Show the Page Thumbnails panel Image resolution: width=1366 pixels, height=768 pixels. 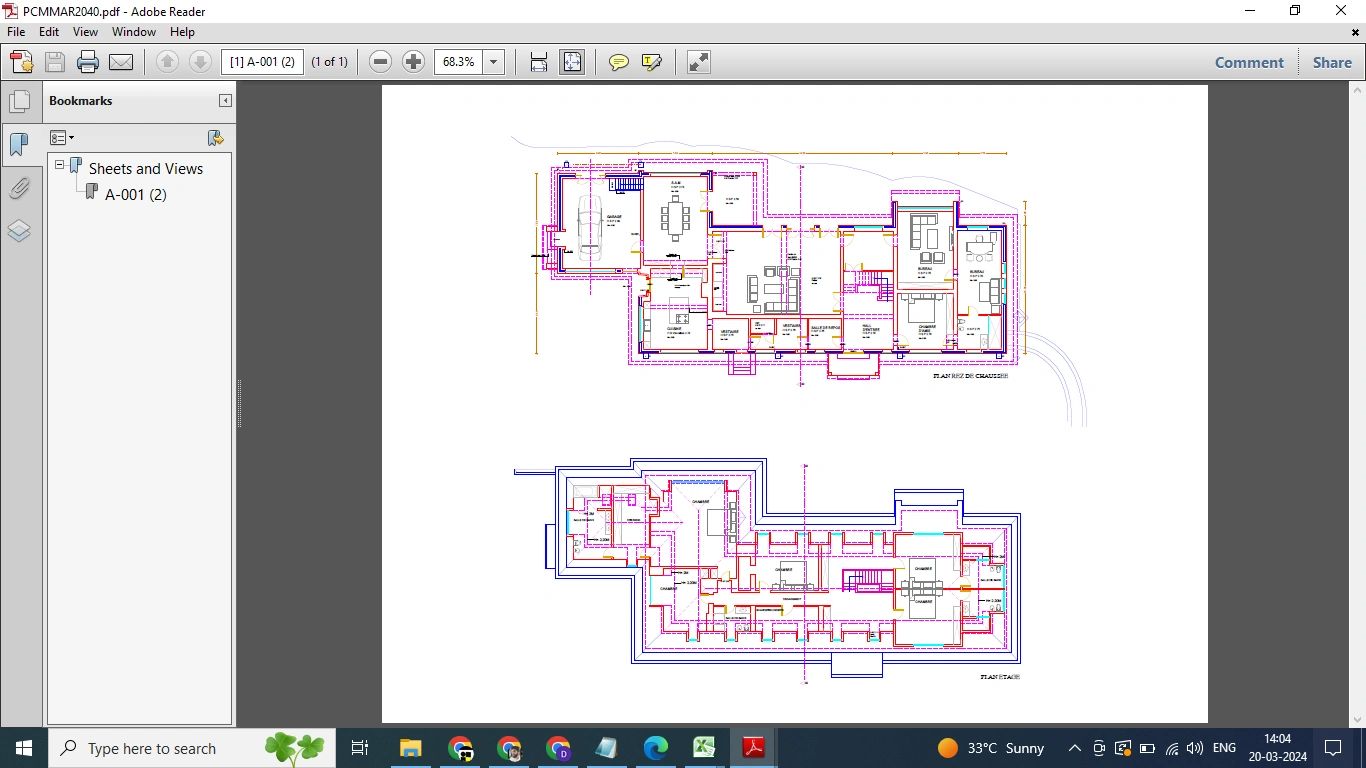pyautogui.click(x=19, y=101)
